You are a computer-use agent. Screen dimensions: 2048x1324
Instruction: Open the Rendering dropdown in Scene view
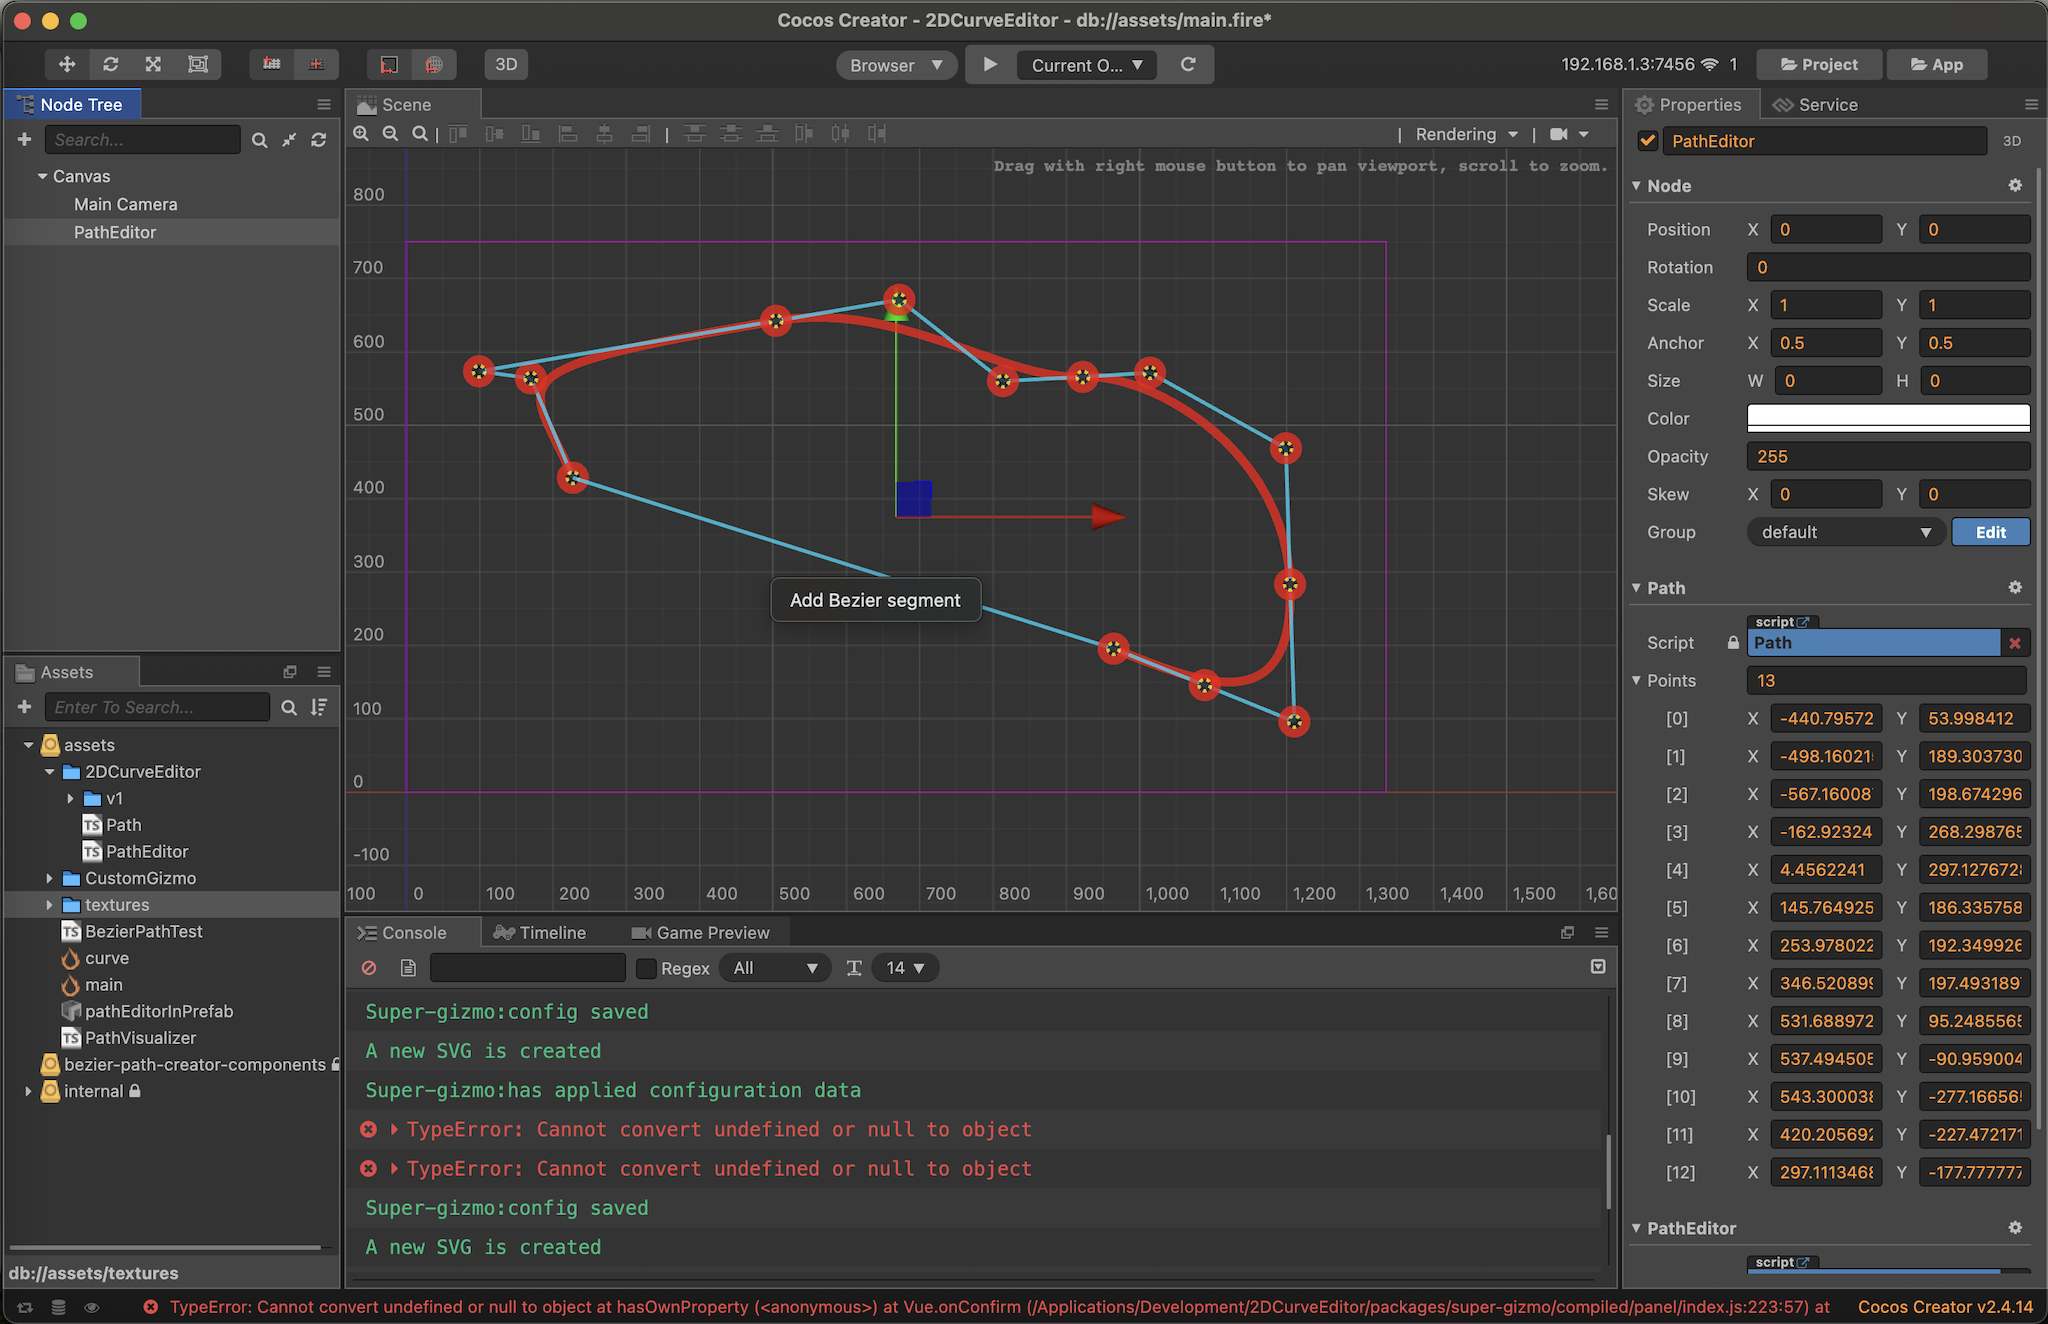point(1464,133)
